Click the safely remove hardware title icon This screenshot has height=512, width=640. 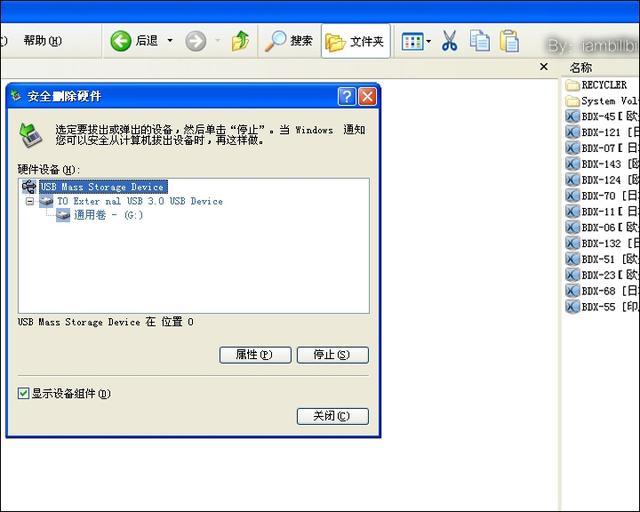(16, 96)
